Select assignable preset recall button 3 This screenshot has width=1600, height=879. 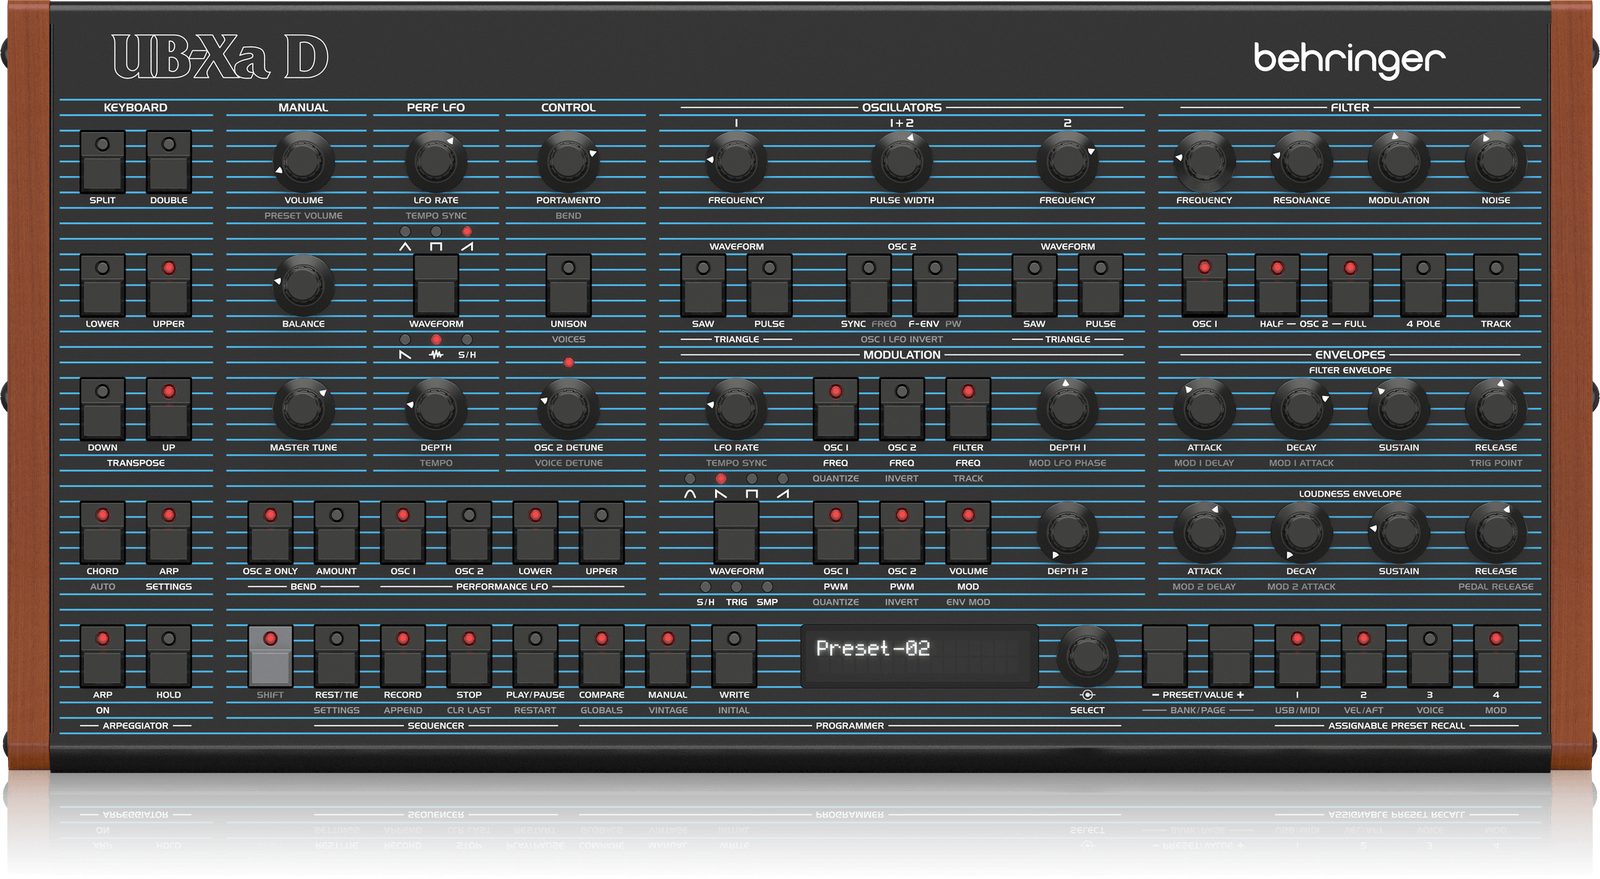point(1429,657)
